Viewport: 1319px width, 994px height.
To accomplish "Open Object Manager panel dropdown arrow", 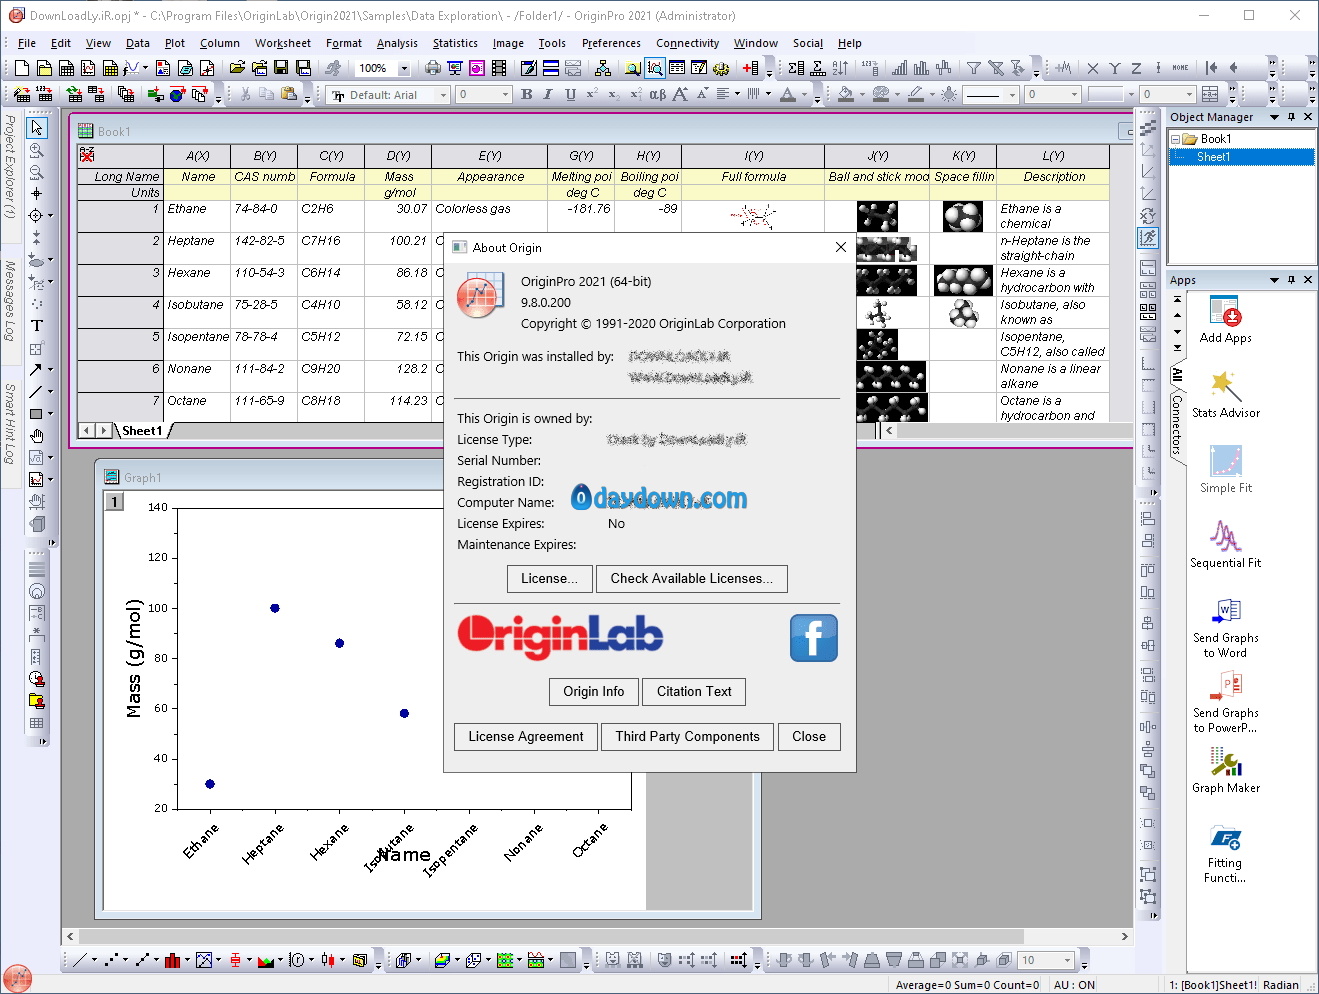I will (1274, 117).
